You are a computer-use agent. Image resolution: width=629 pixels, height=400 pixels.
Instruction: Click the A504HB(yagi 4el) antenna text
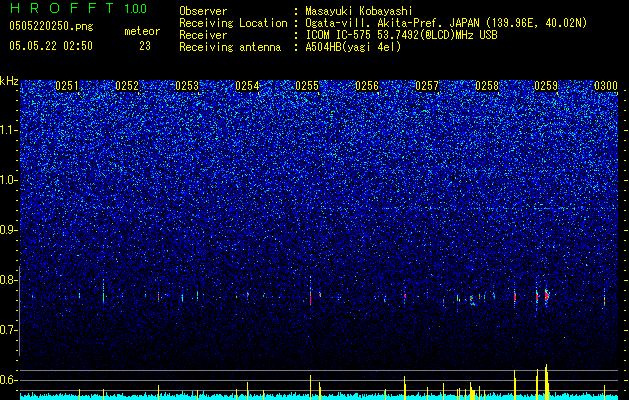click(353, 47)
